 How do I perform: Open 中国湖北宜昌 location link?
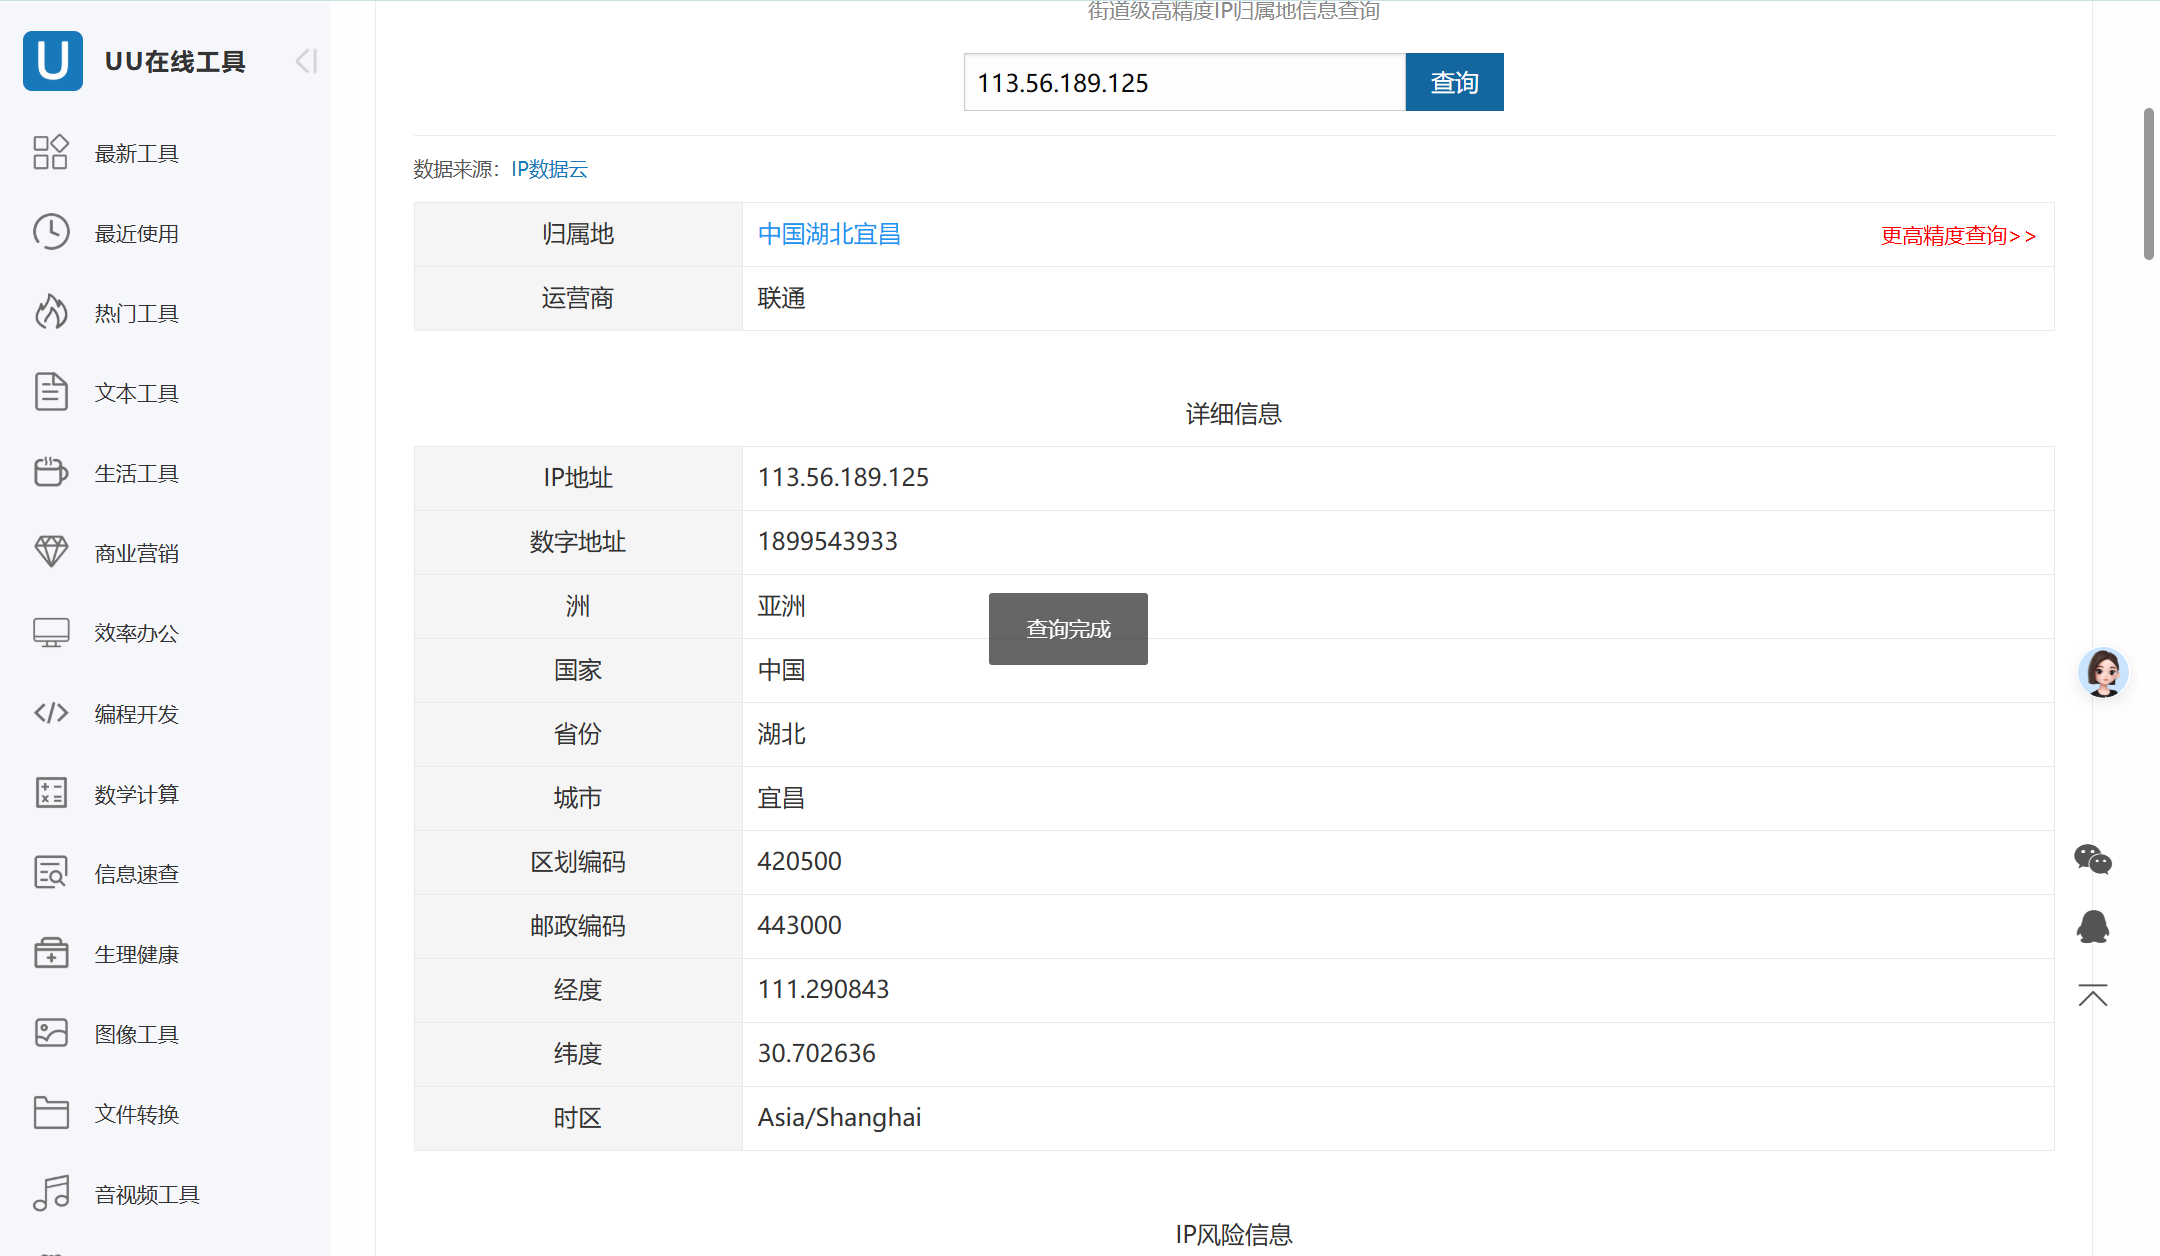[829, 234]
